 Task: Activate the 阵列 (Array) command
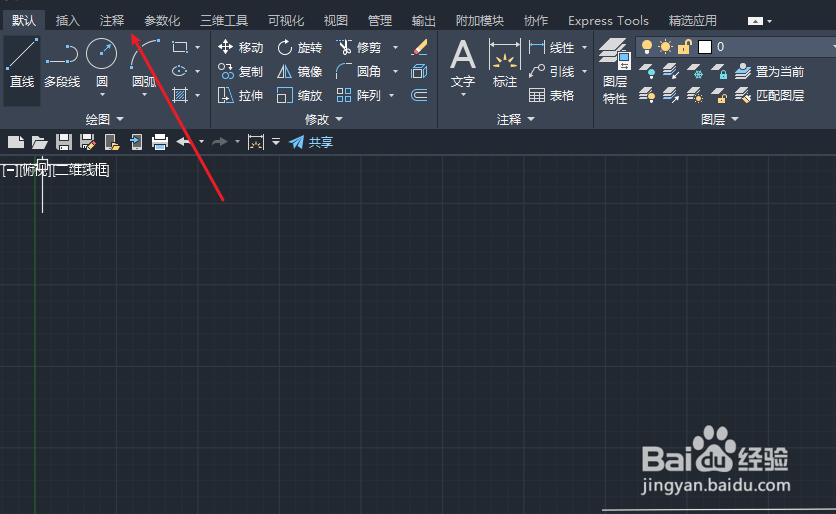click(359, 95)
